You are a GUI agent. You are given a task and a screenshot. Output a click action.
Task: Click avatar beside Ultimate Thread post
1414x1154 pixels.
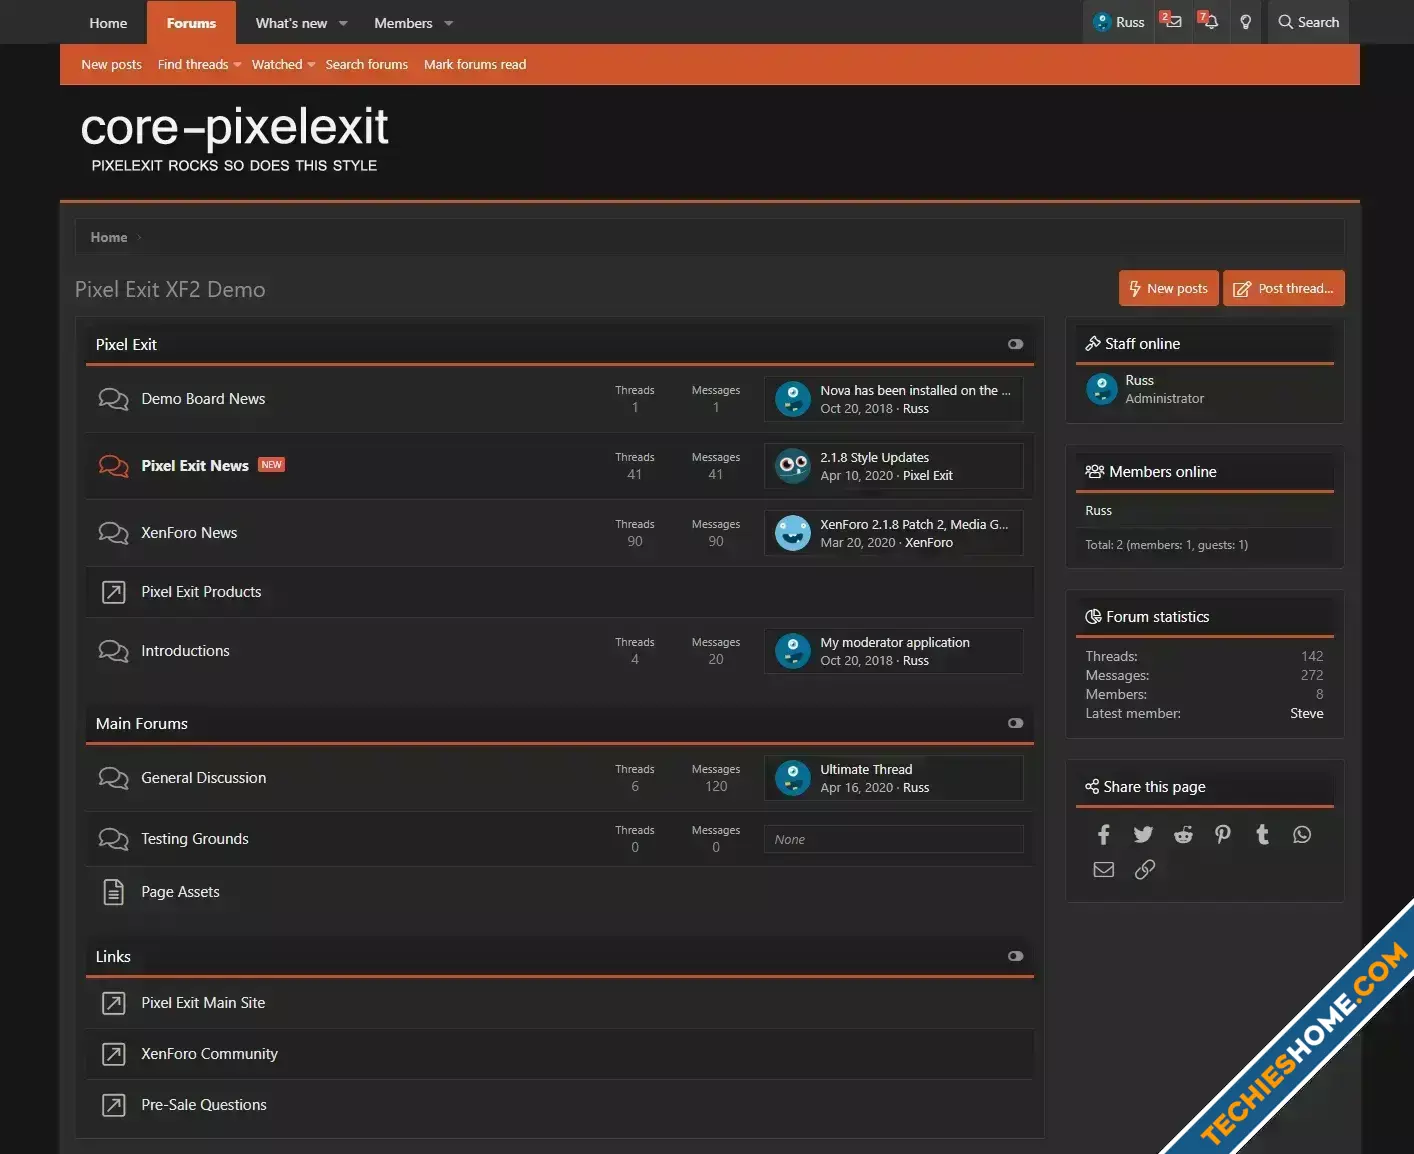click(793, 778)
